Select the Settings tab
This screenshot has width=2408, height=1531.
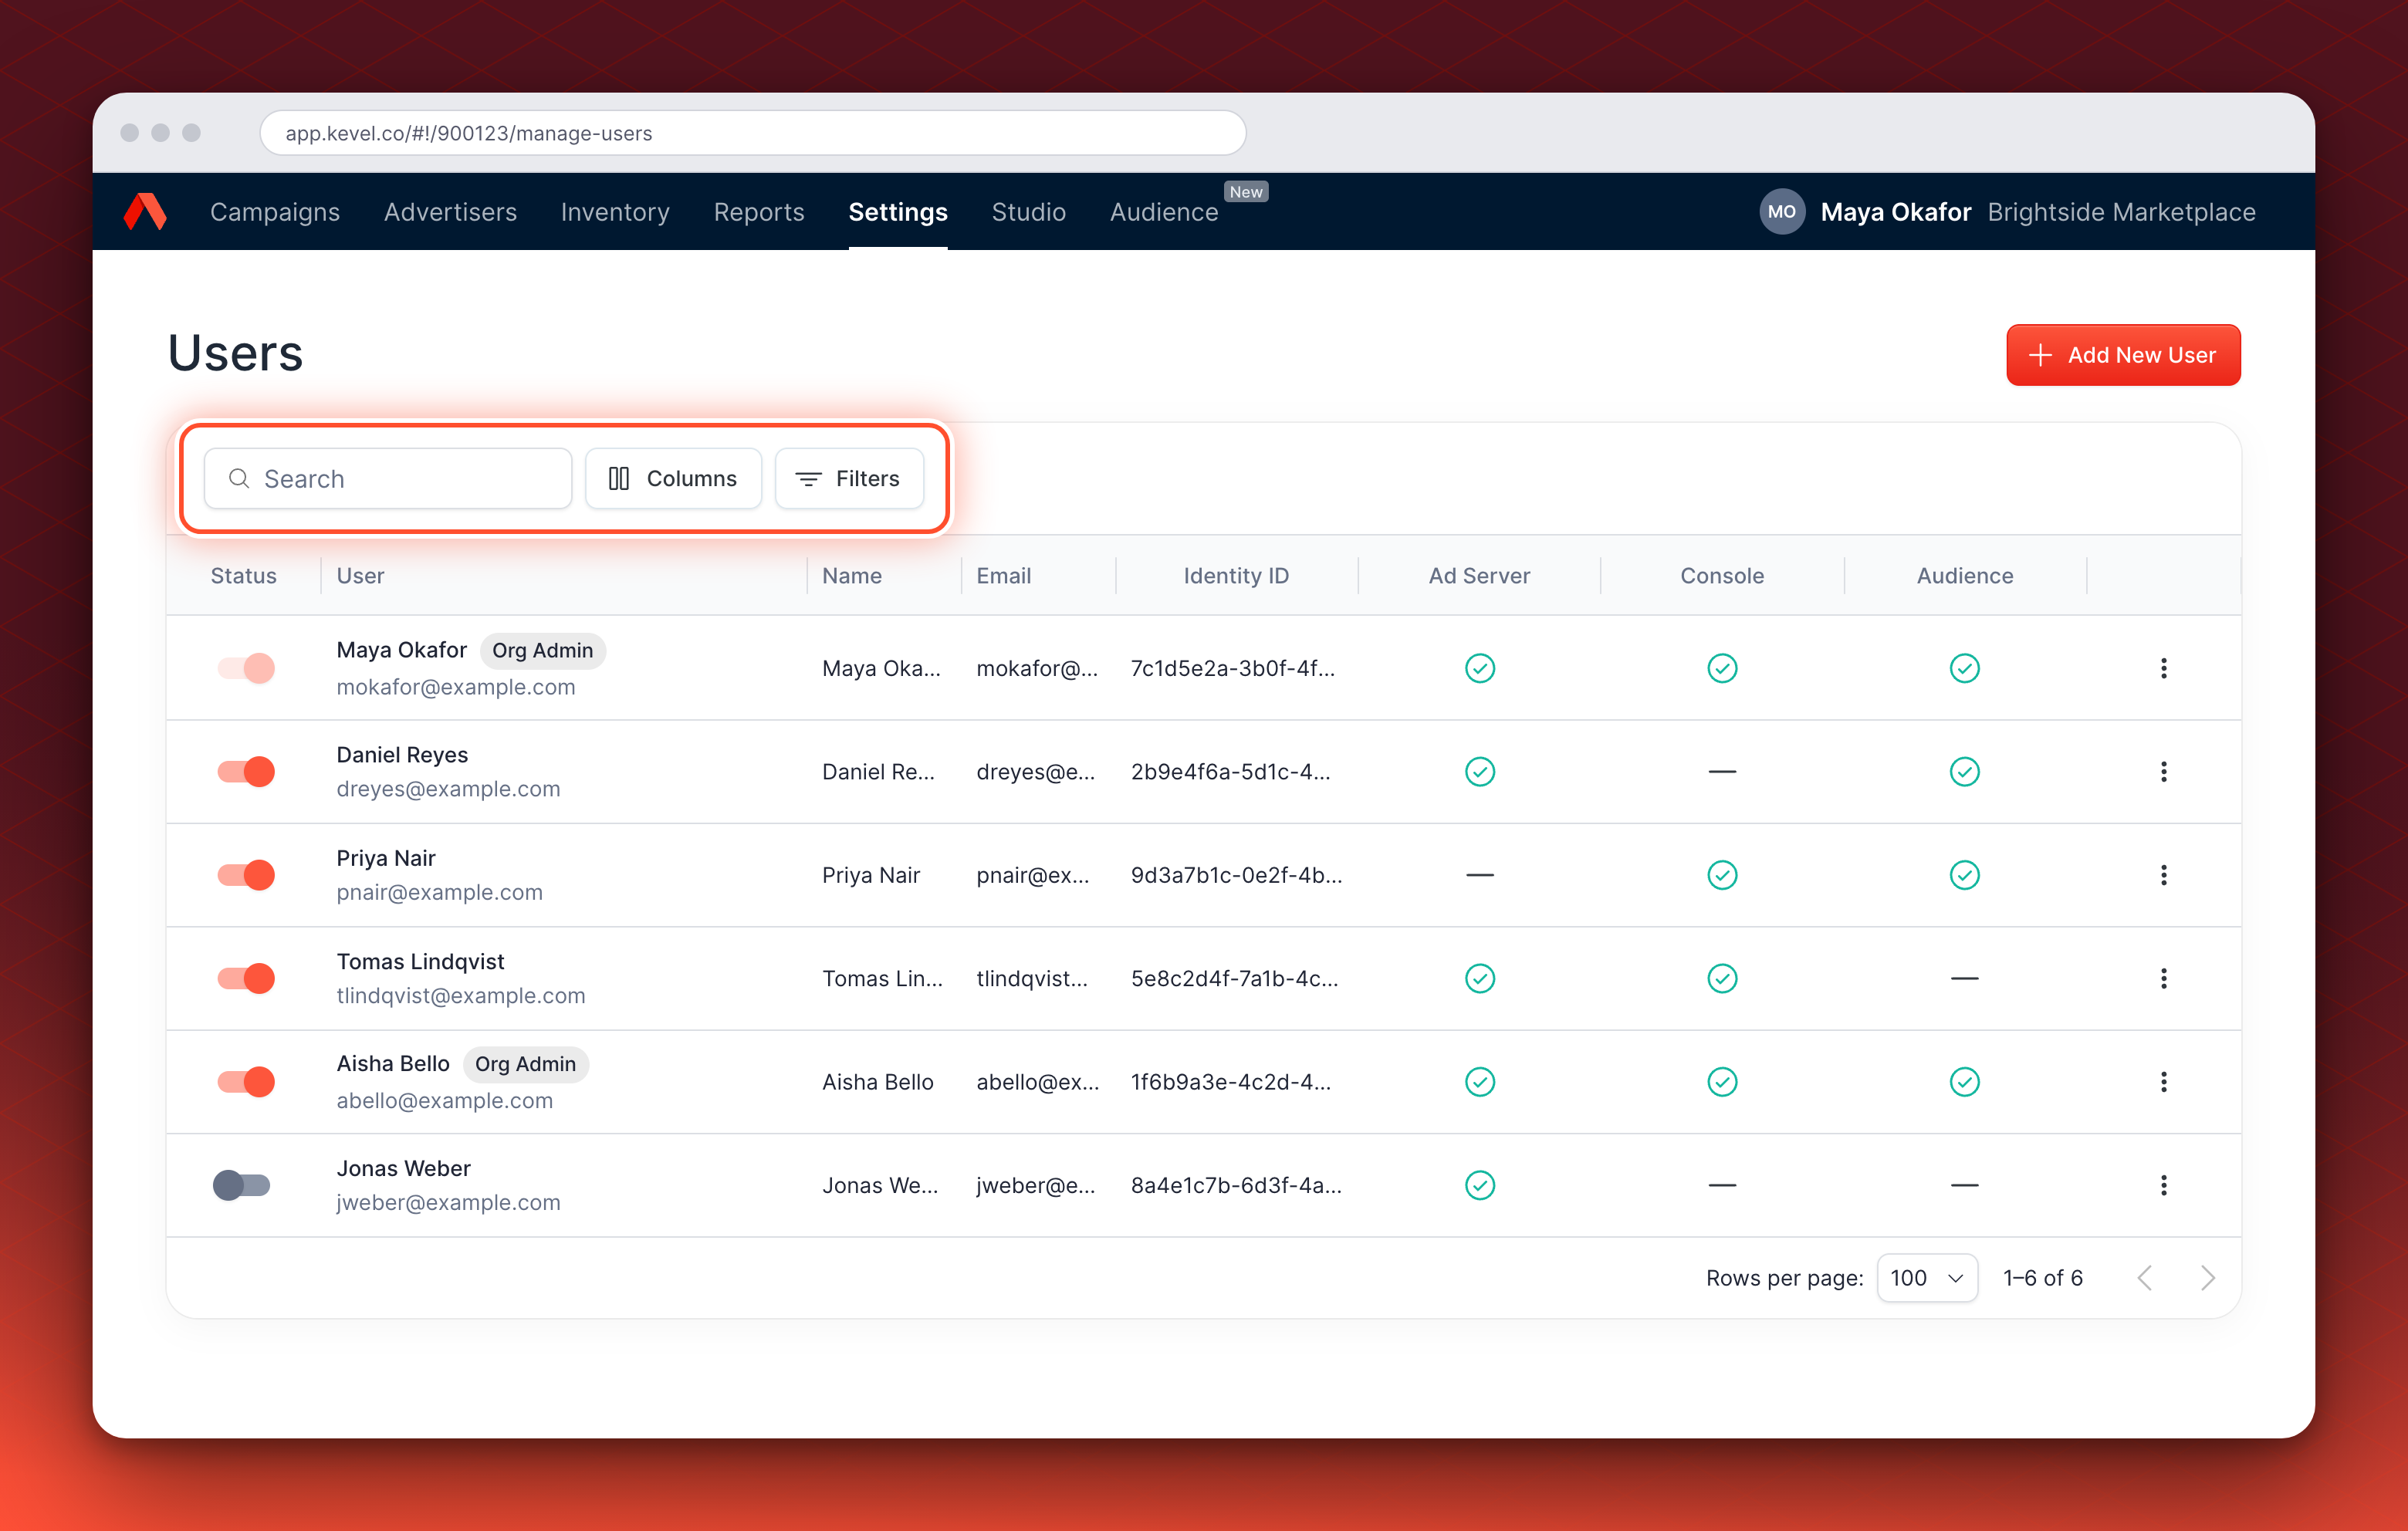[x=898, y=212]
